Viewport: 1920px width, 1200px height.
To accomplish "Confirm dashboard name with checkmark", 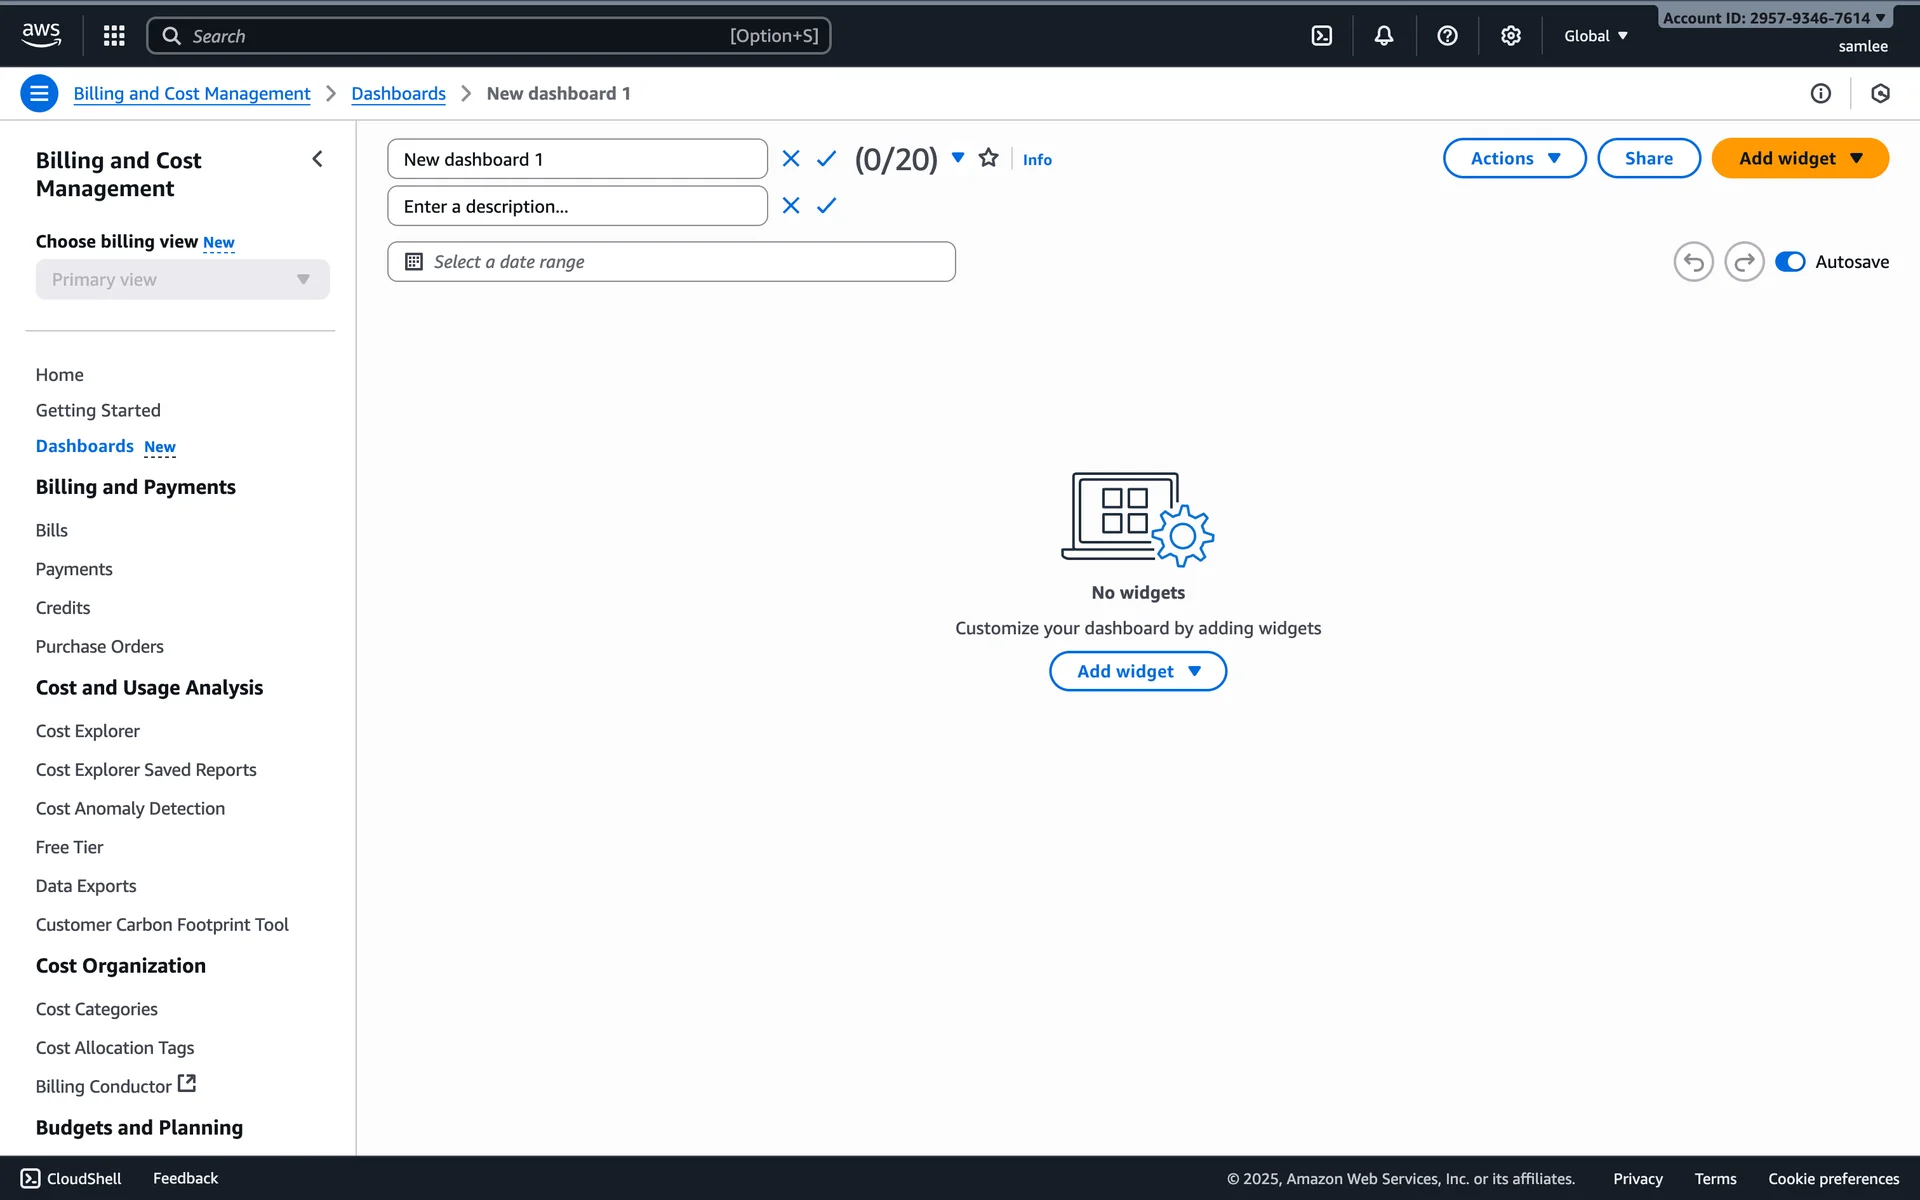I will [826, 159].
